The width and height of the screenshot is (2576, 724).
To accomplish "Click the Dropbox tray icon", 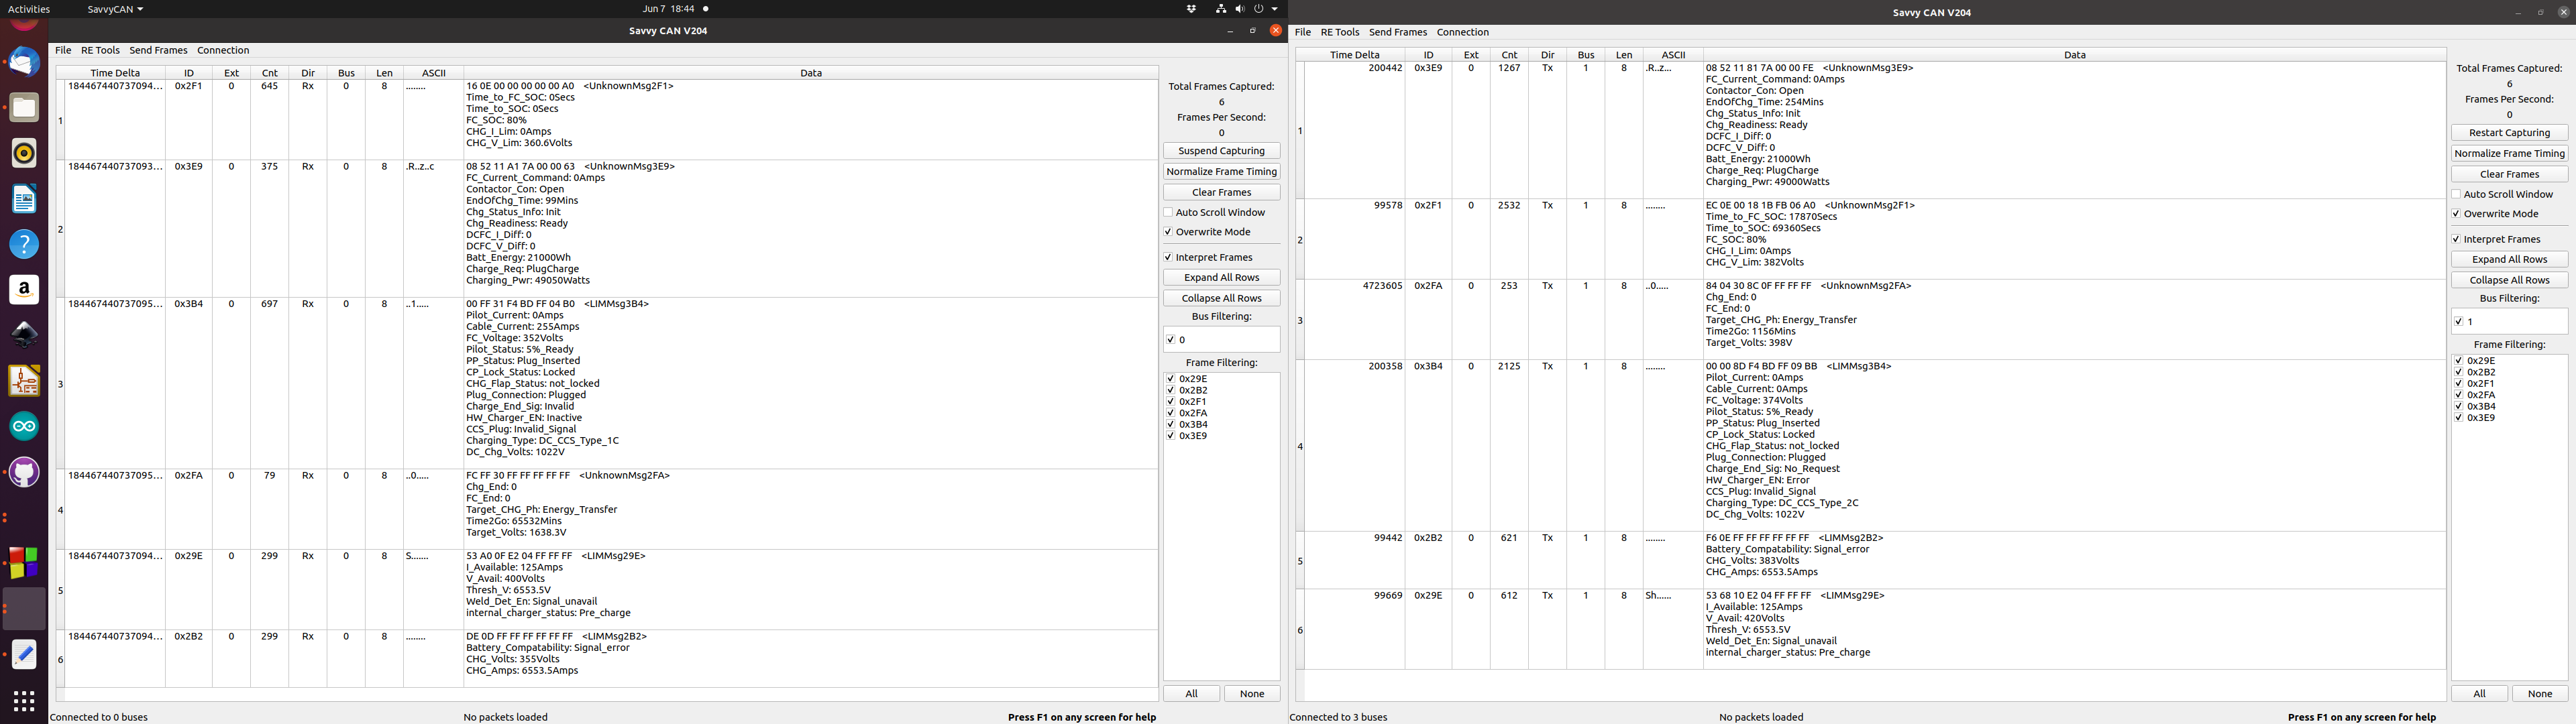I will click(x=1191, y=9).
